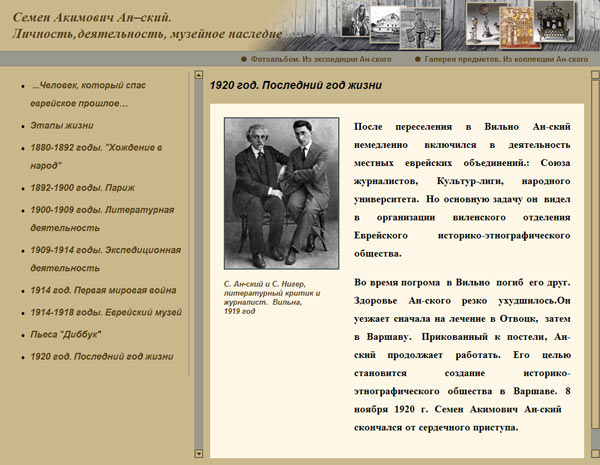Open 'Галерея предметов. Из коллекции Ан-ского'
Image resolution: width=600 pixels, height=465 pixels.
pyautogui.click(x=509, y=60)
